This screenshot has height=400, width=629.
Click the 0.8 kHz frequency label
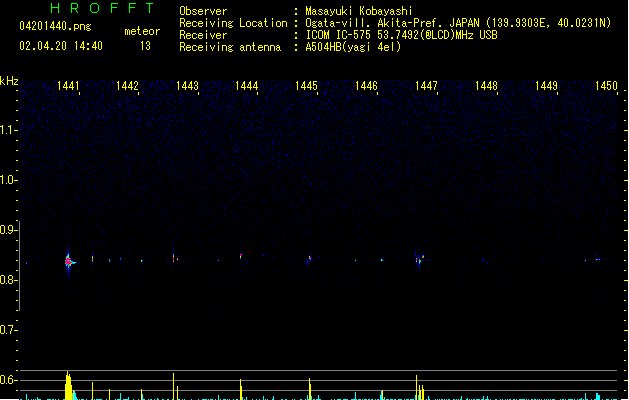click(x=7, y=280)
